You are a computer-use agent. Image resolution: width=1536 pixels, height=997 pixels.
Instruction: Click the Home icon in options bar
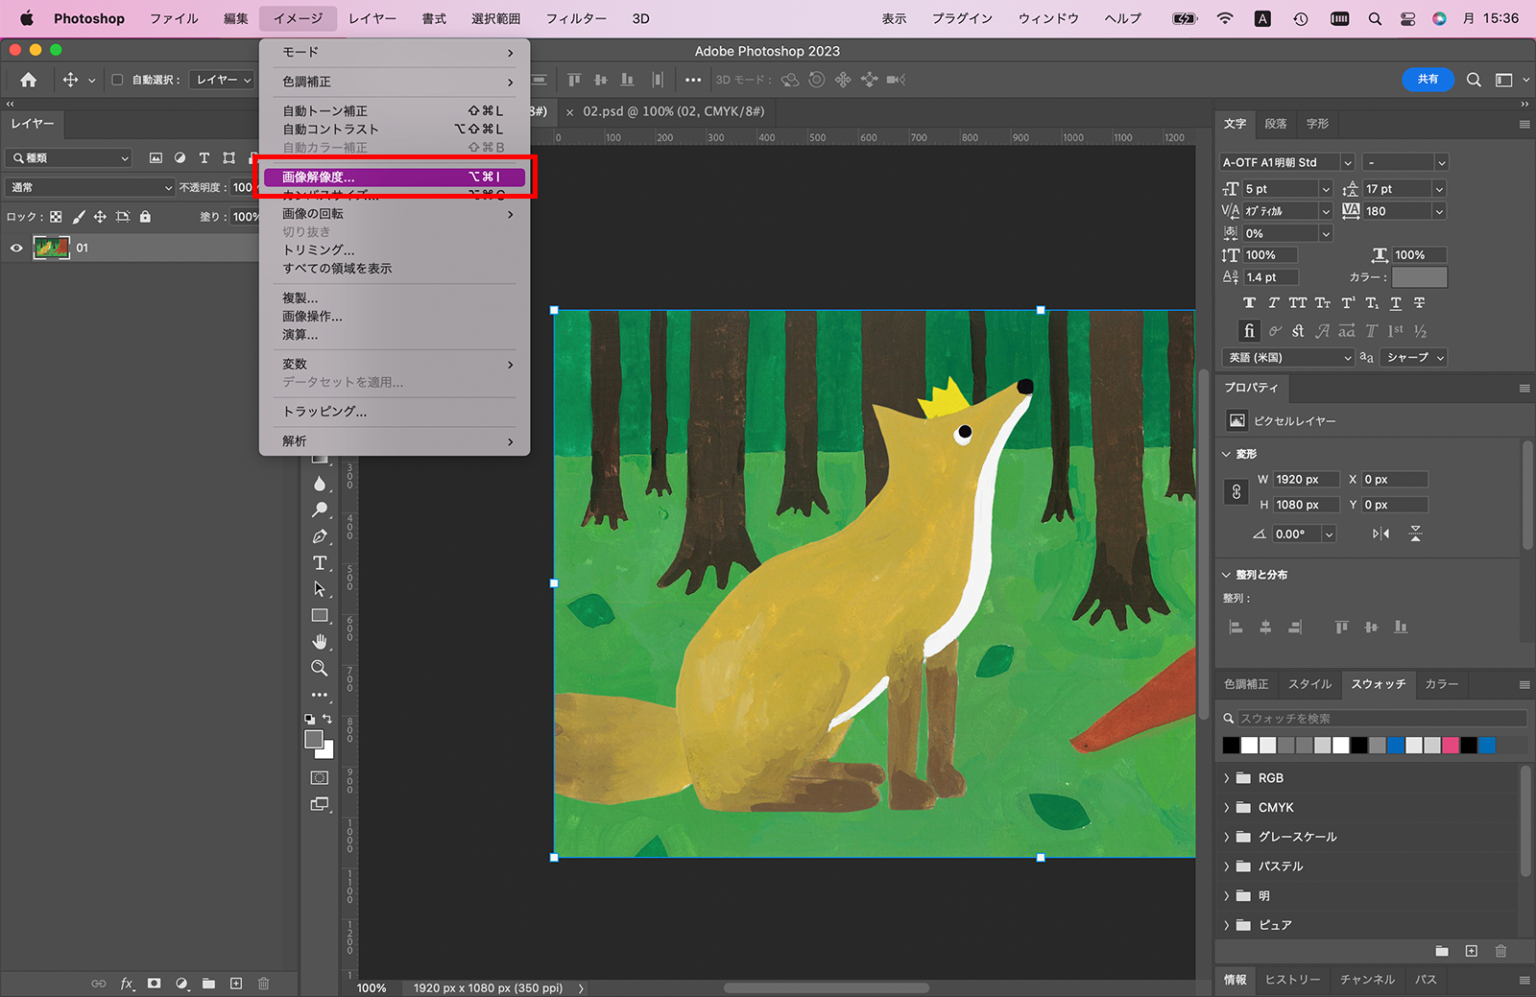click(28, 80)
